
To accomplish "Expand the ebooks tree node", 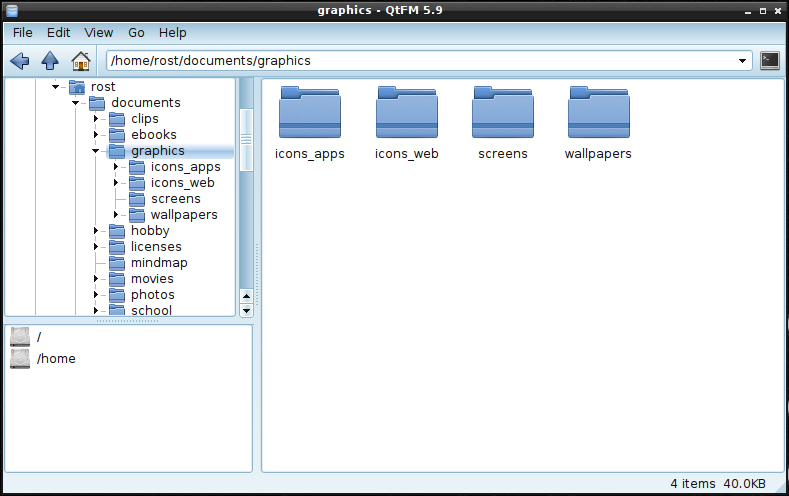I will 96,135.
